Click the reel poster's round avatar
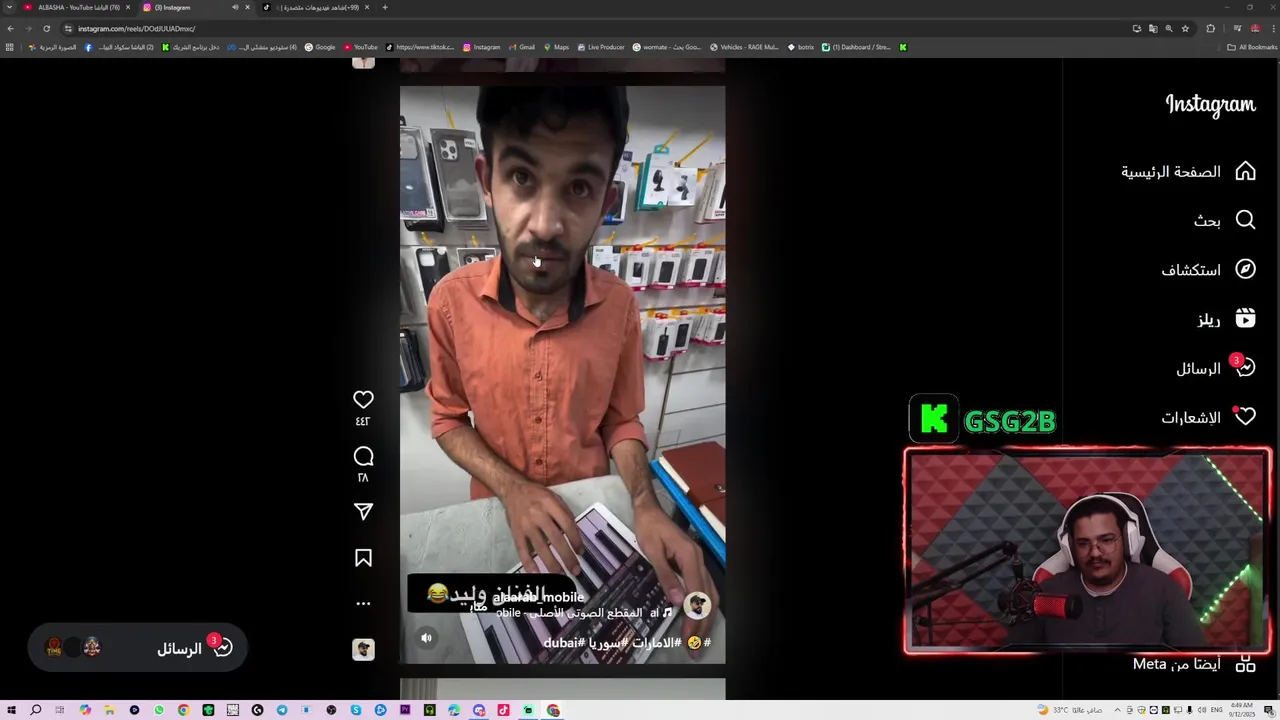This screenshot has height=720, width=1280. click(697, 605)
